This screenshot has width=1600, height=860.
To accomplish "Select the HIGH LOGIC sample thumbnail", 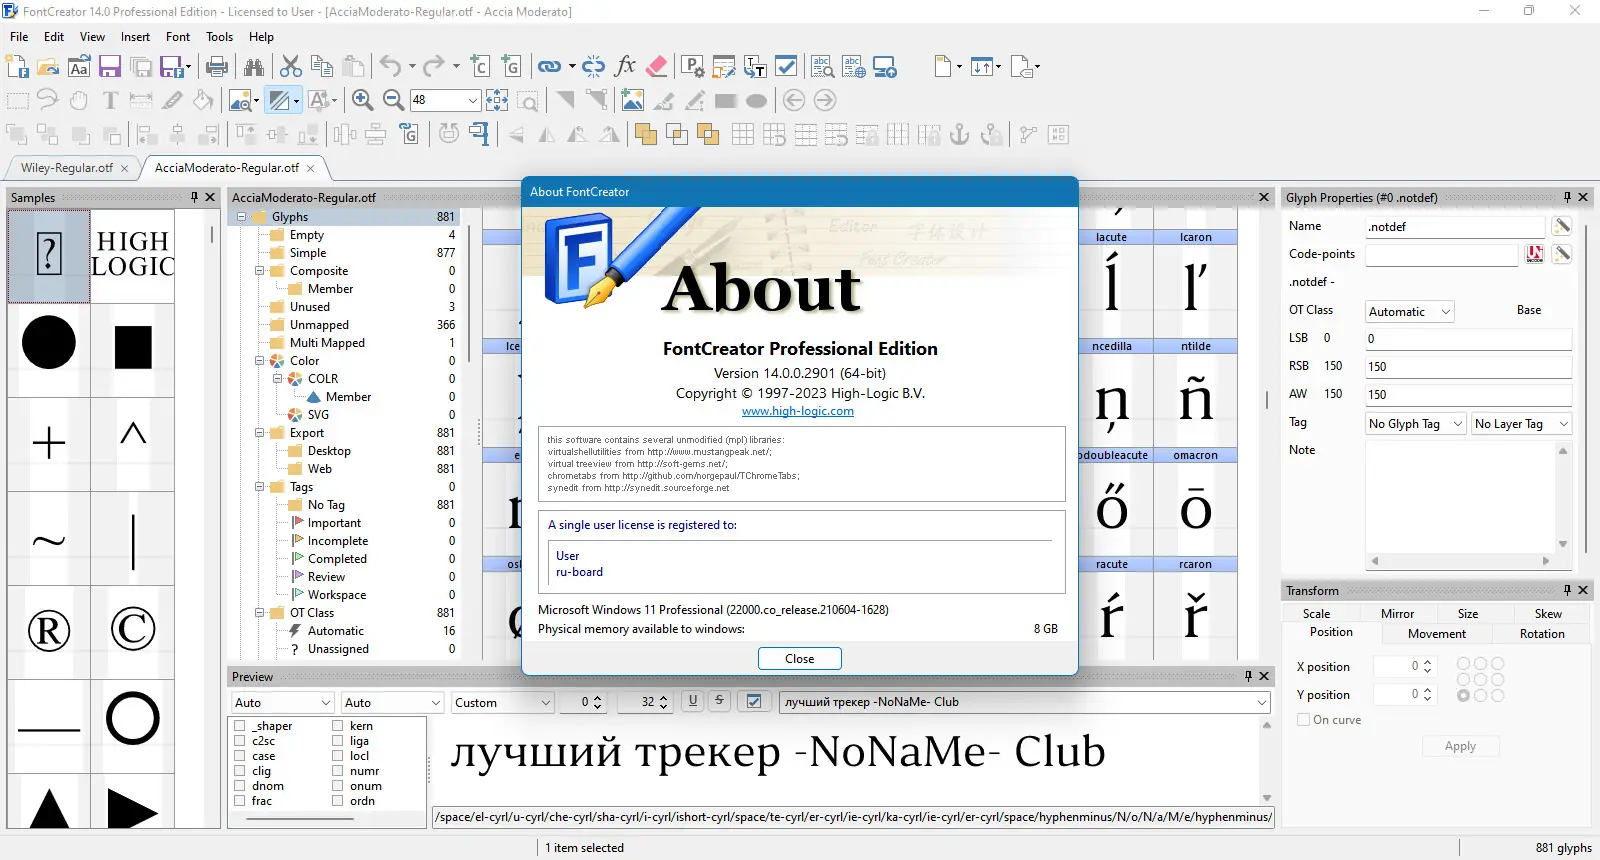I will (x=133, y=254).
